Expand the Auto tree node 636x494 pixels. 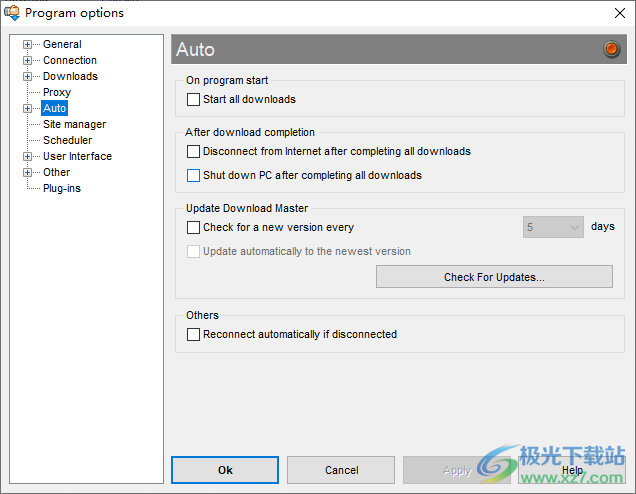click(27, 108)
